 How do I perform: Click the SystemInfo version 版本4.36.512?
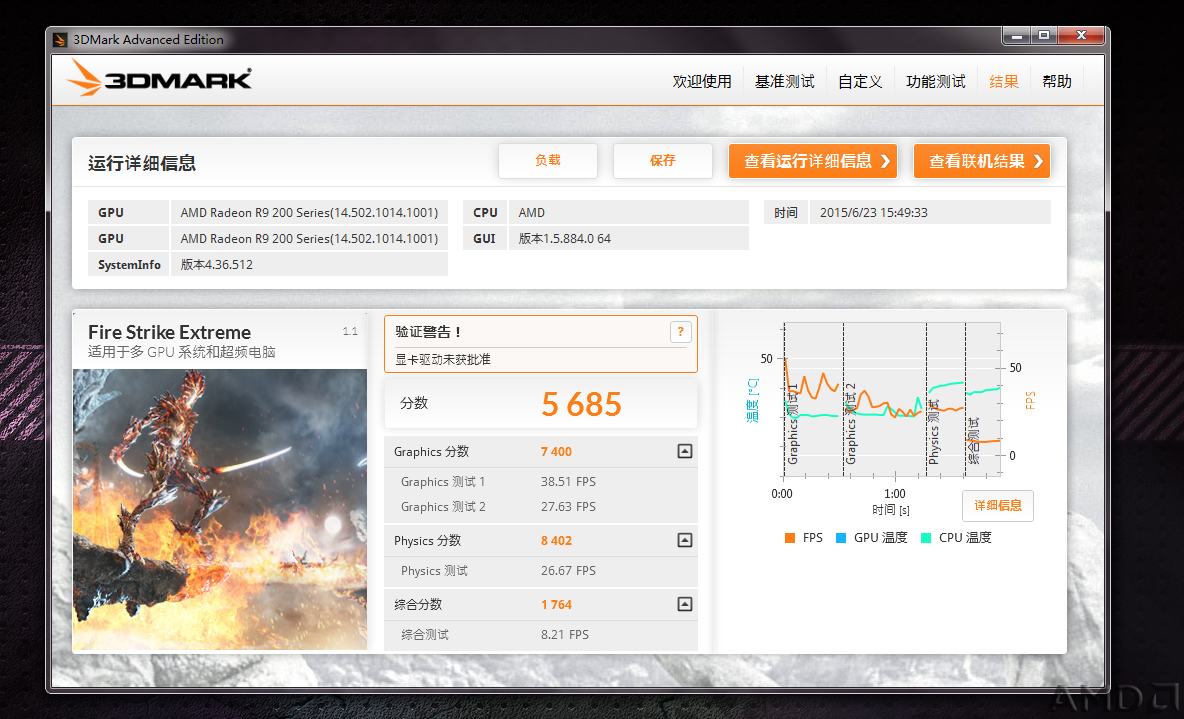point(217,265)
